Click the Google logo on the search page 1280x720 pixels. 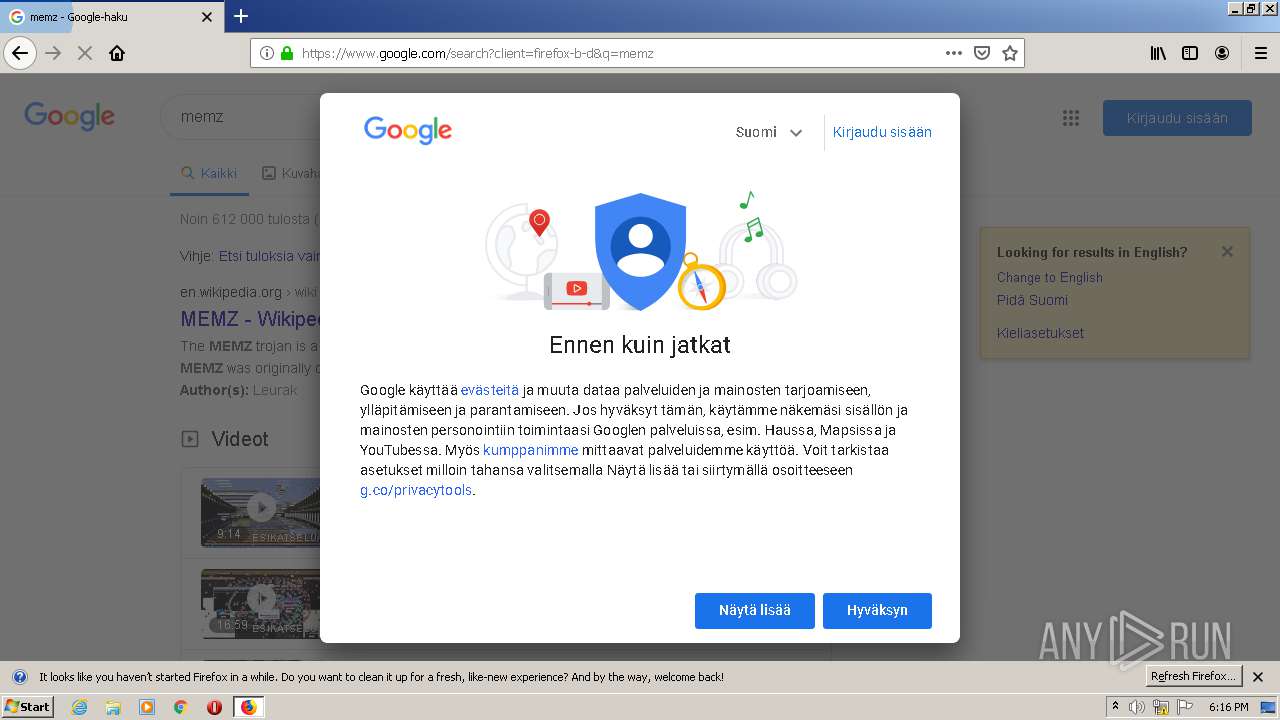(x=70, y=116)
